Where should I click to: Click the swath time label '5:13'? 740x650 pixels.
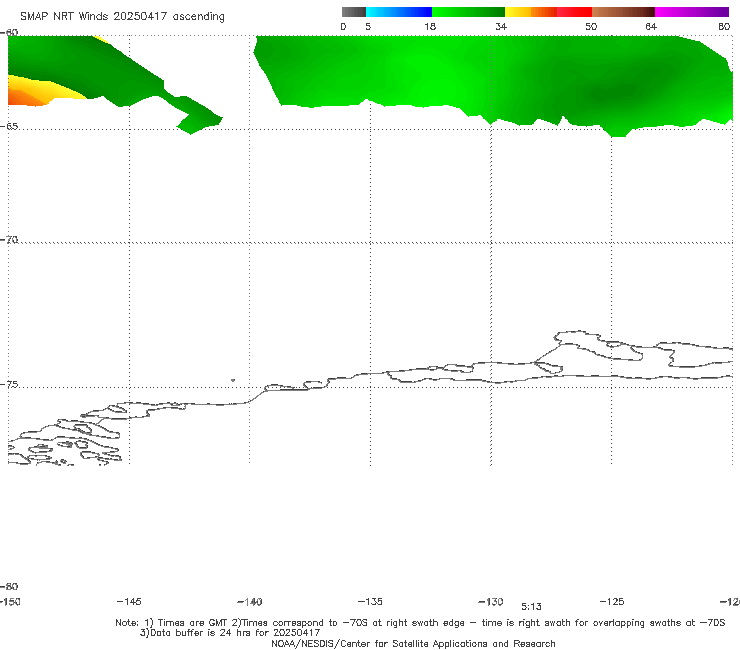[531, 607]
